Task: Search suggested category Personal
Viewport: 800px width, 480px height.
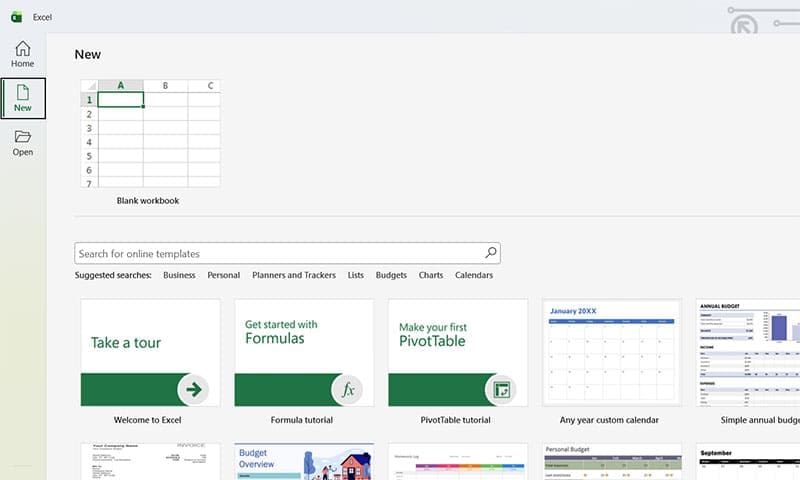Action: pyautogui.click(x=223, y=275)
